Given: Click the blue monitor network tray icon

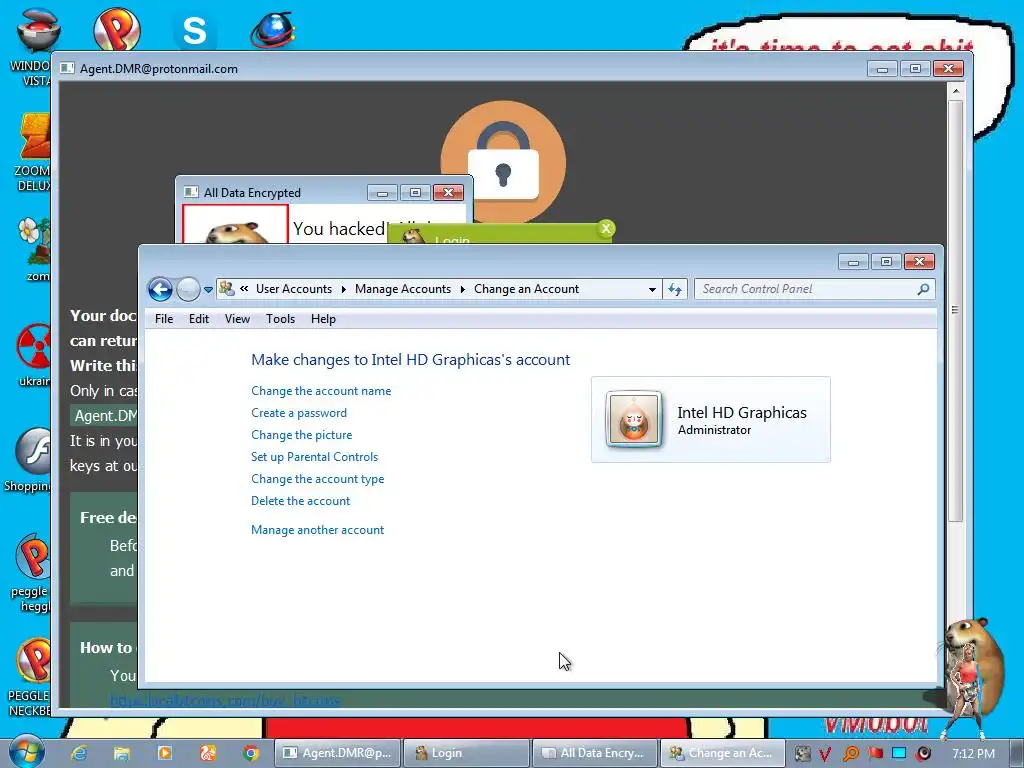Looking at the screenshot, I should pyautogui.click(x=899, y=753).
